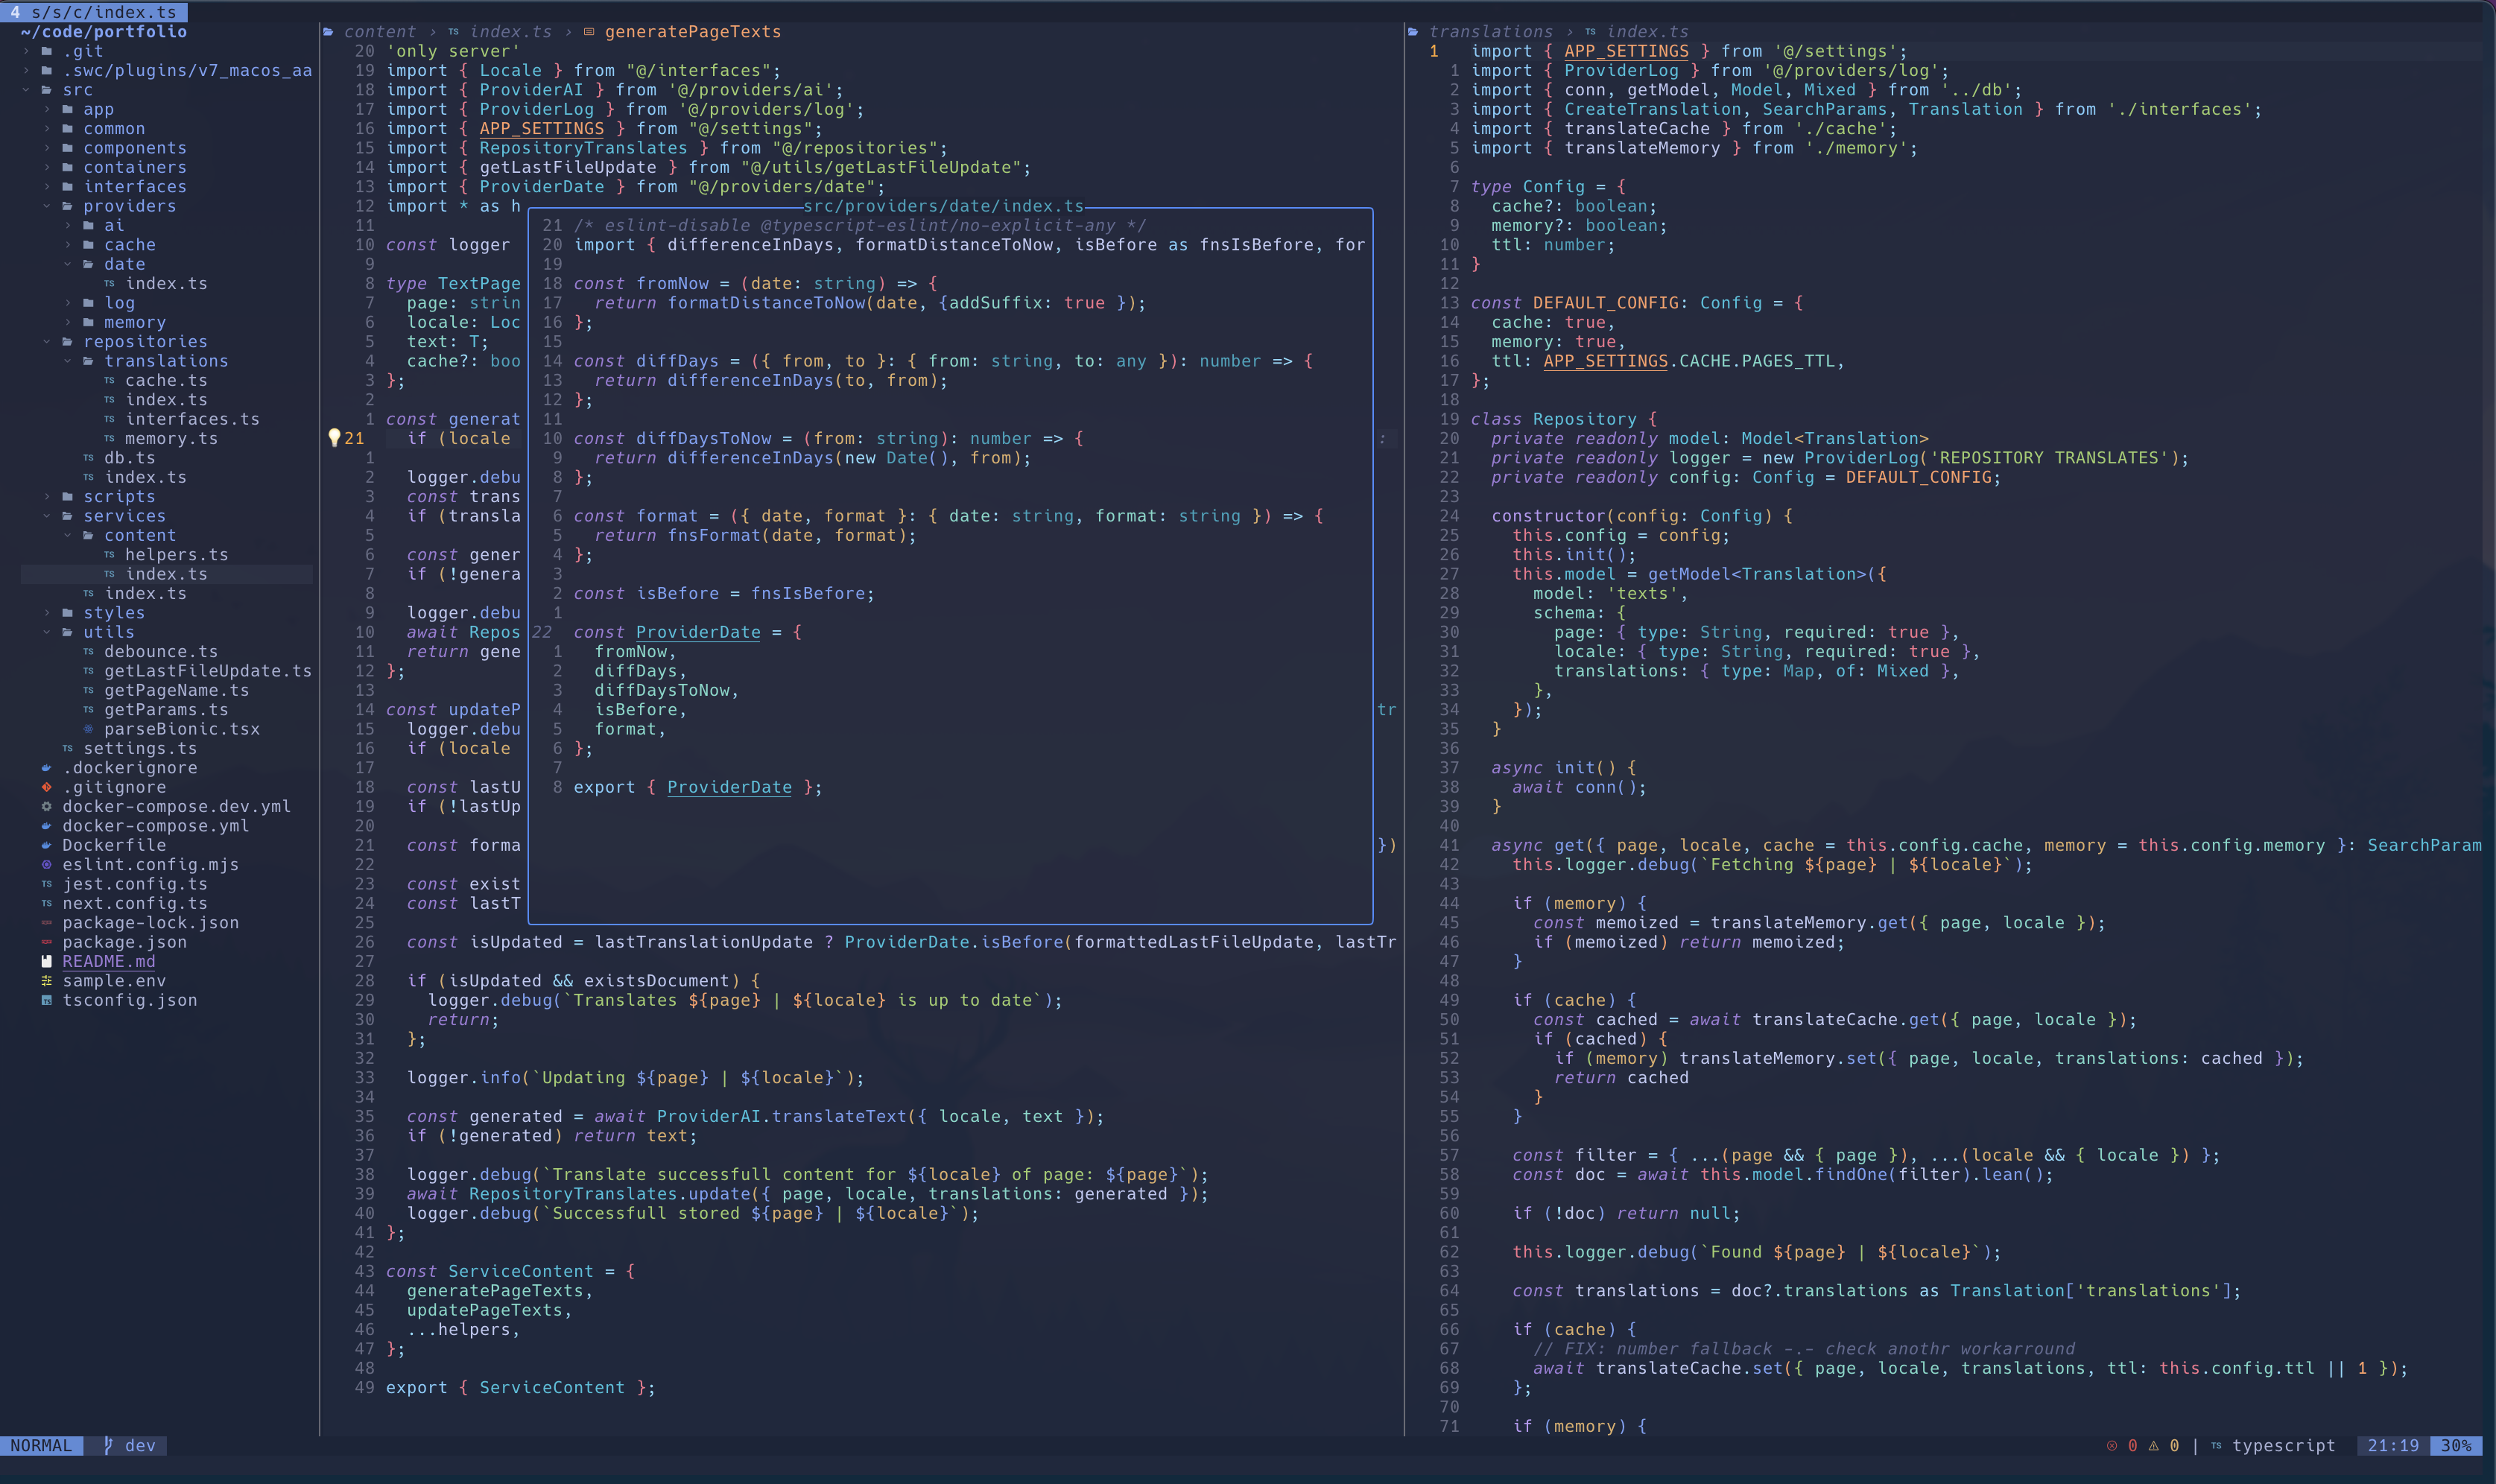The width and height of the screenshot is (2496, 1484).
Task: Click the npm icon beside package.json
Action: click(x=47, y=942)
